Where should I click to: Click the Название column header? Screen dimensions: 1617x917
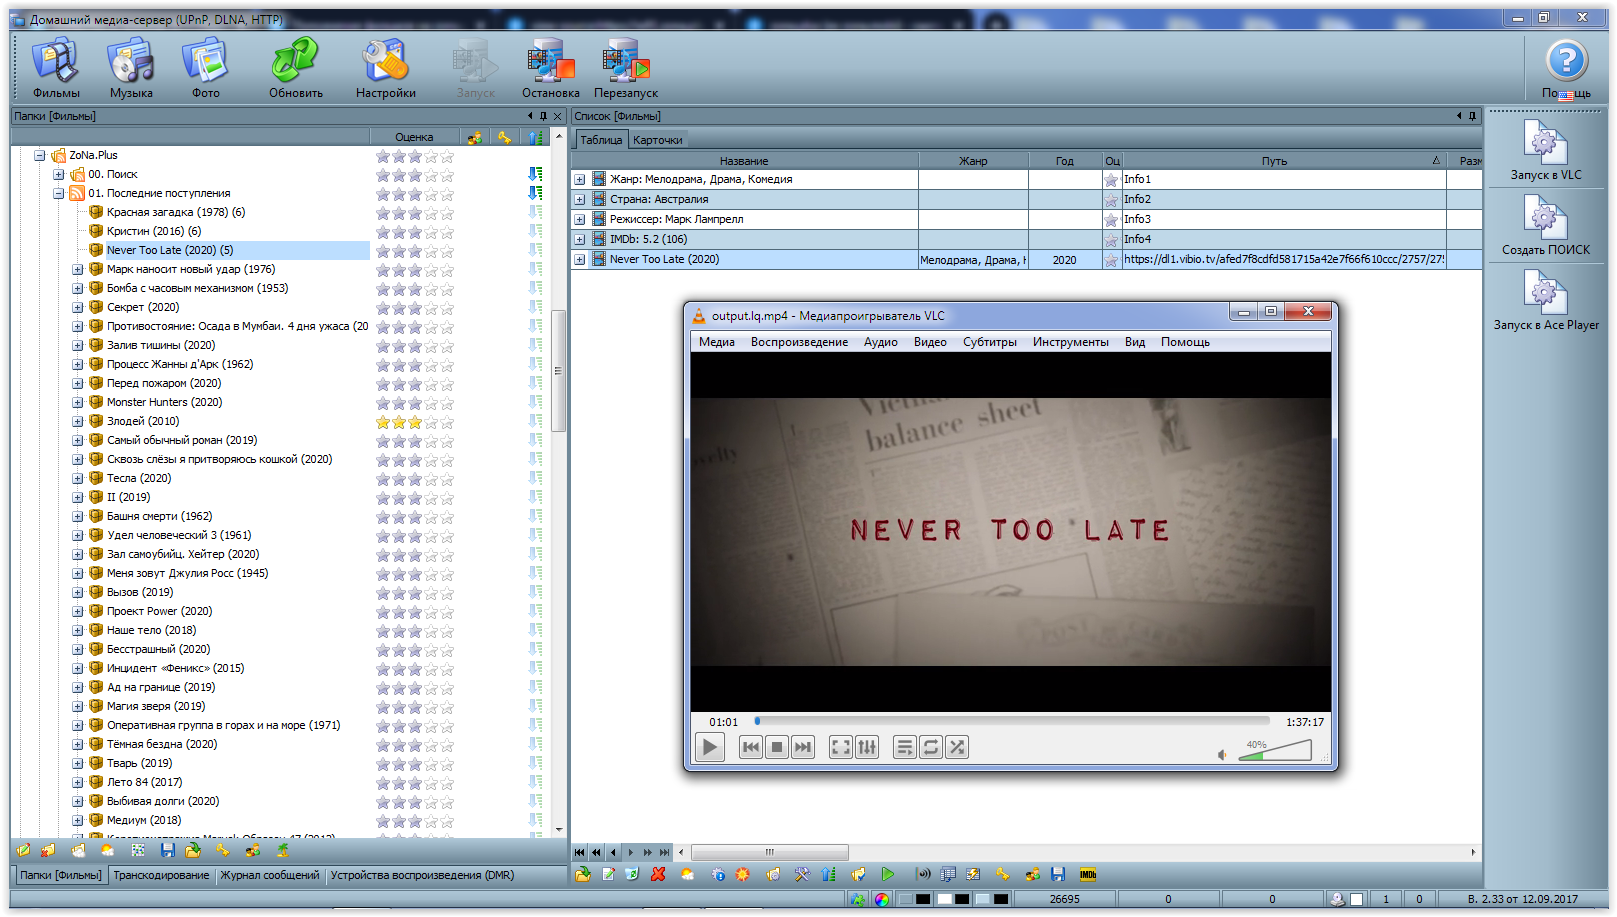(x=744, y=161)
